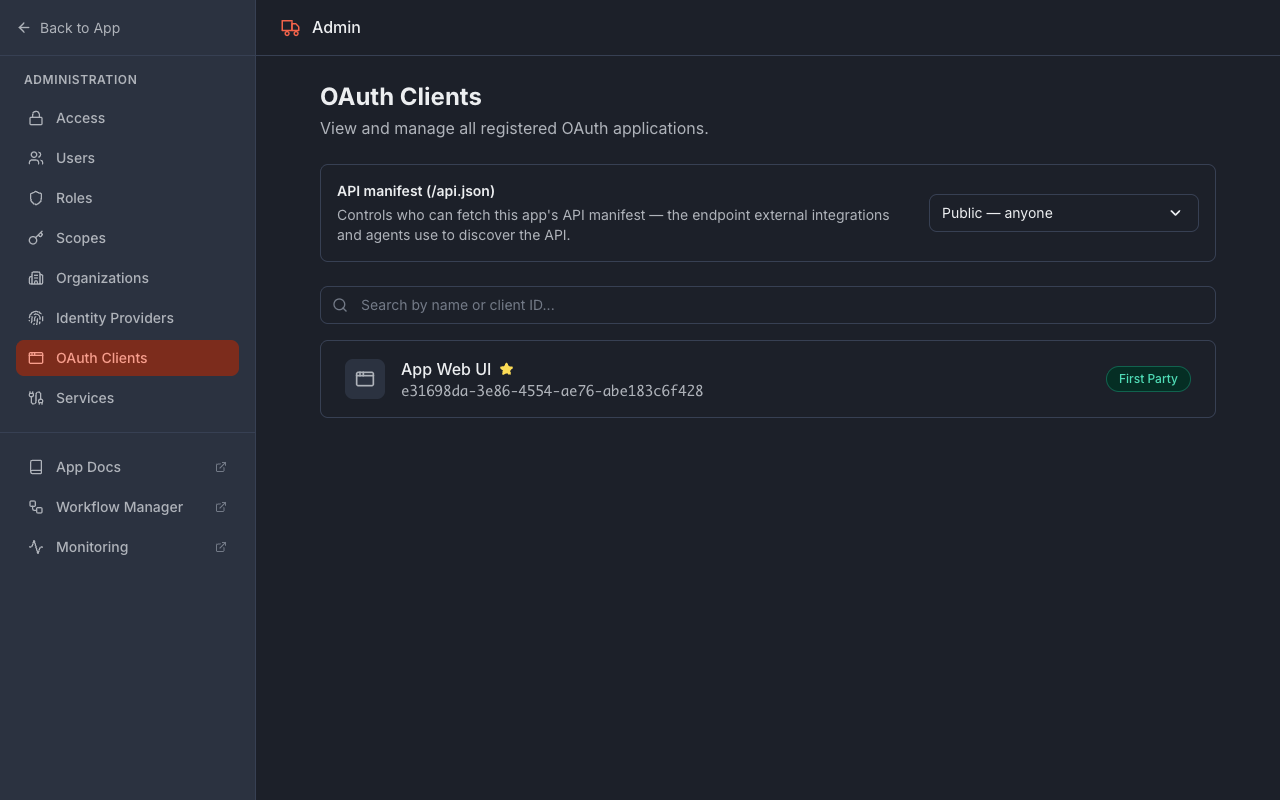Screen dimensions: 1280x800
Task: Open the Monitoring link
Action: click(x=127, y=547)
